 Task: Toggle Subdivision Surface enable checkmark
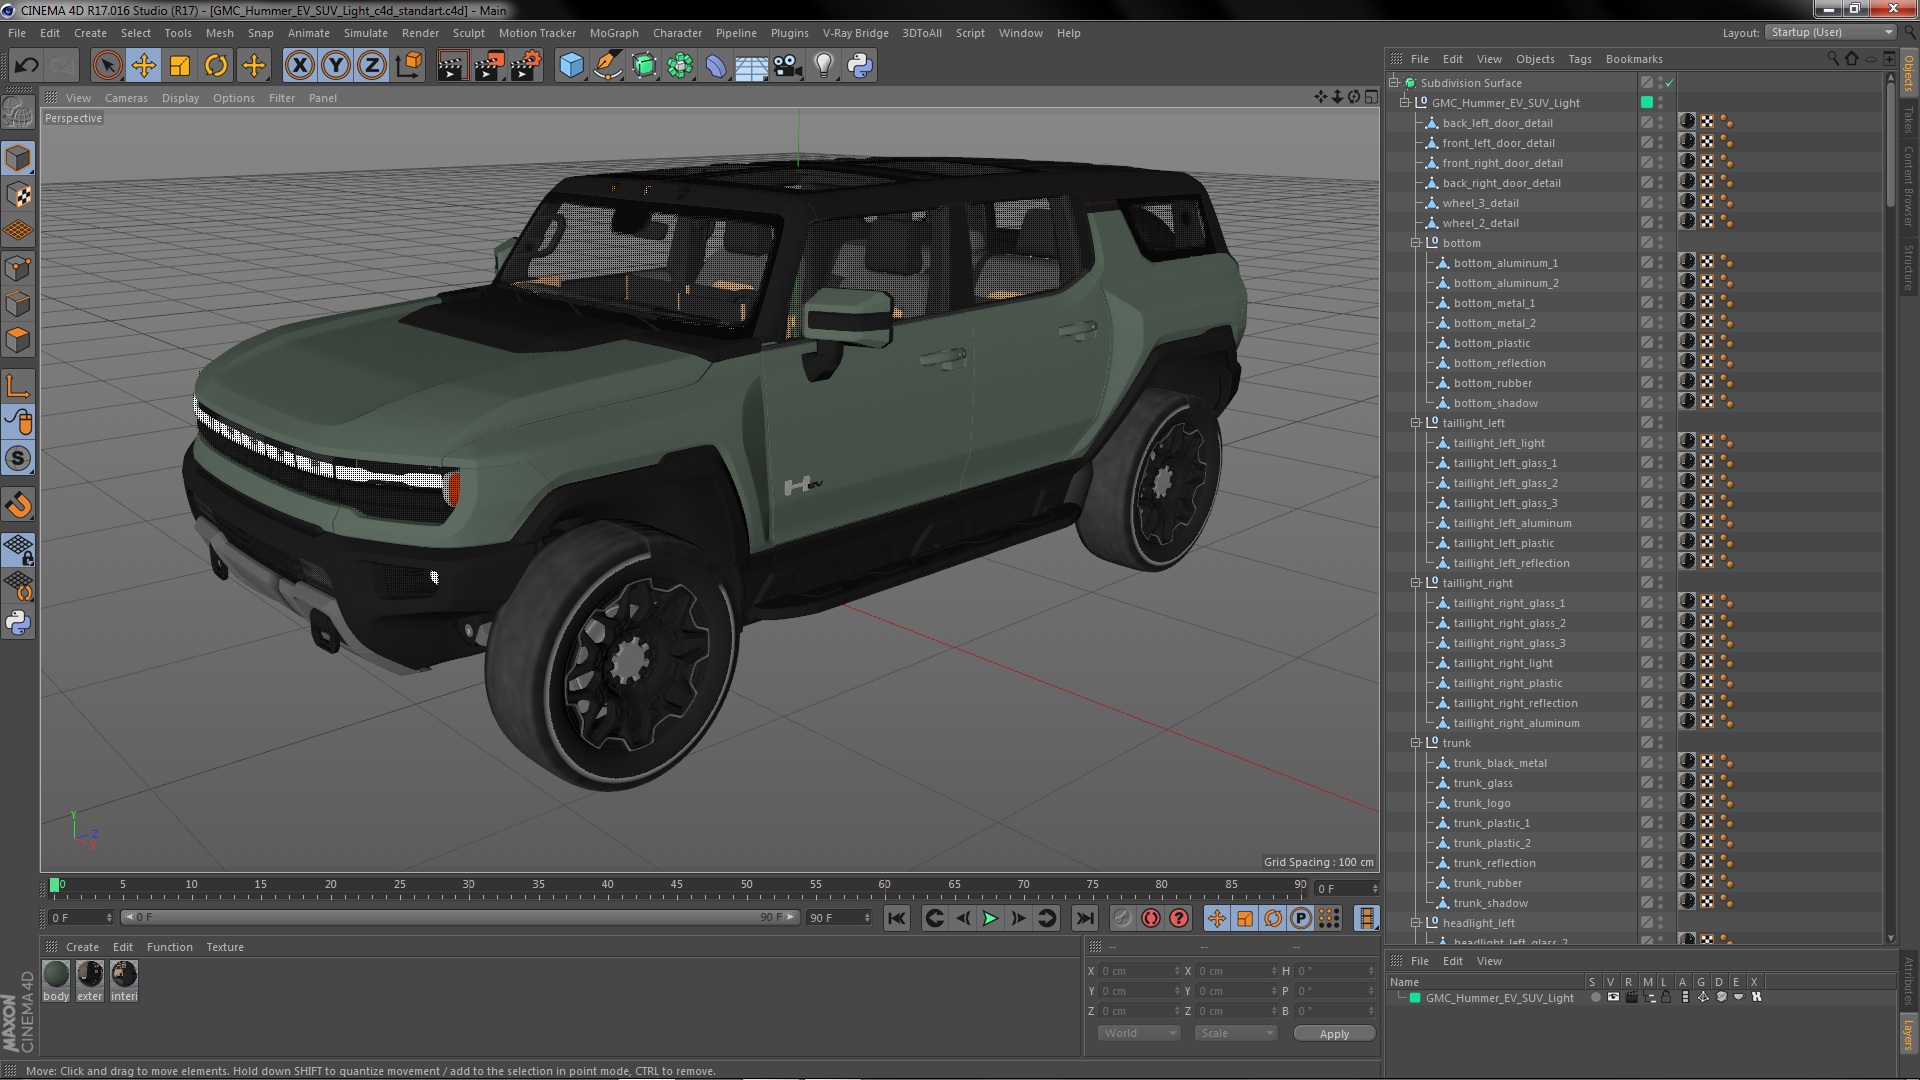pos(1670,83)
